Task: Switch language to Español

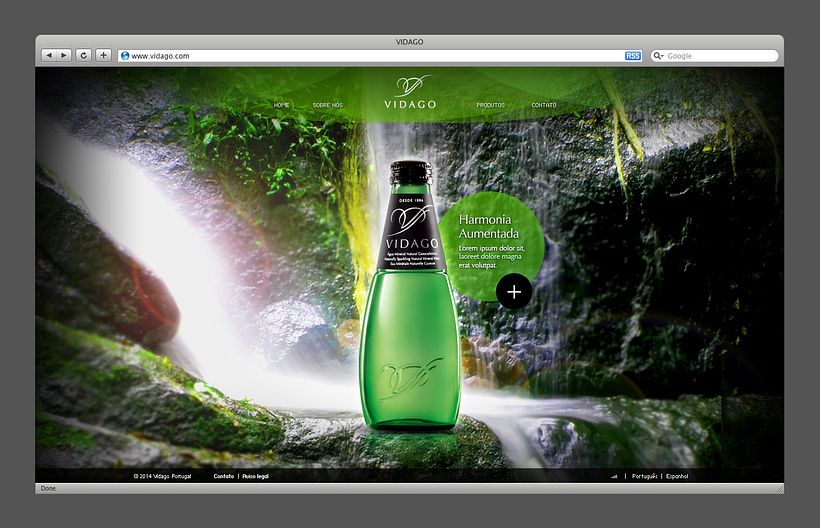Action: (x=677, y=476)
